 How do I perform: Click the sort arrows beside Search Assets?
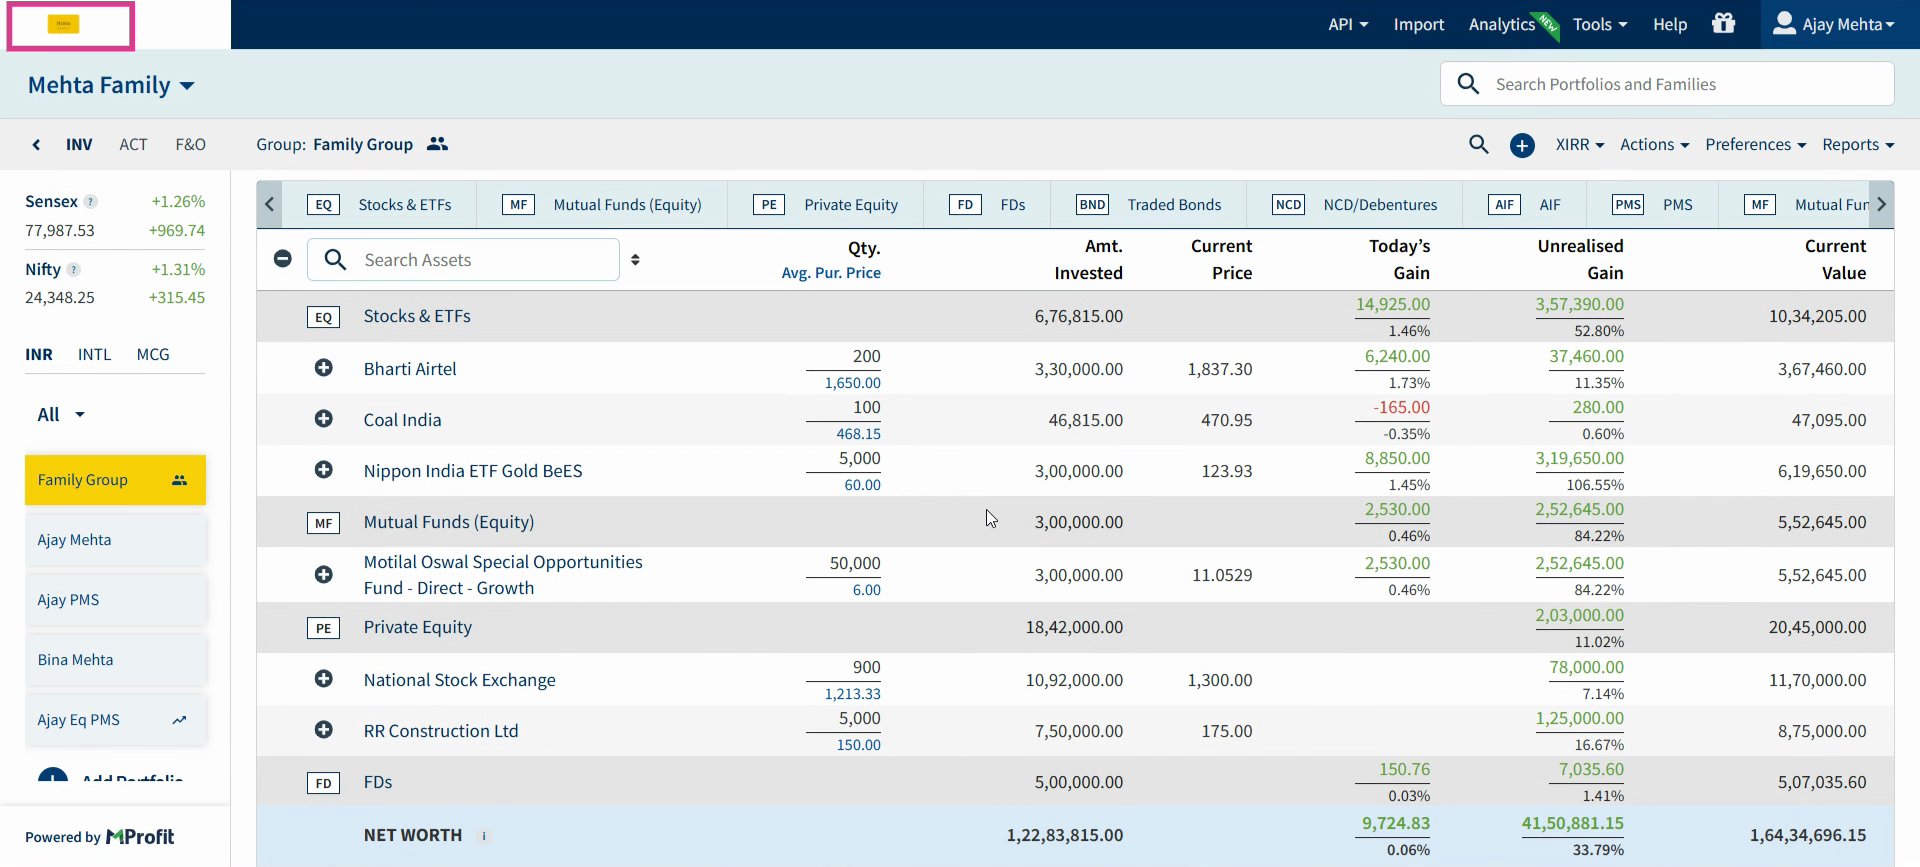tap(635, 260)
